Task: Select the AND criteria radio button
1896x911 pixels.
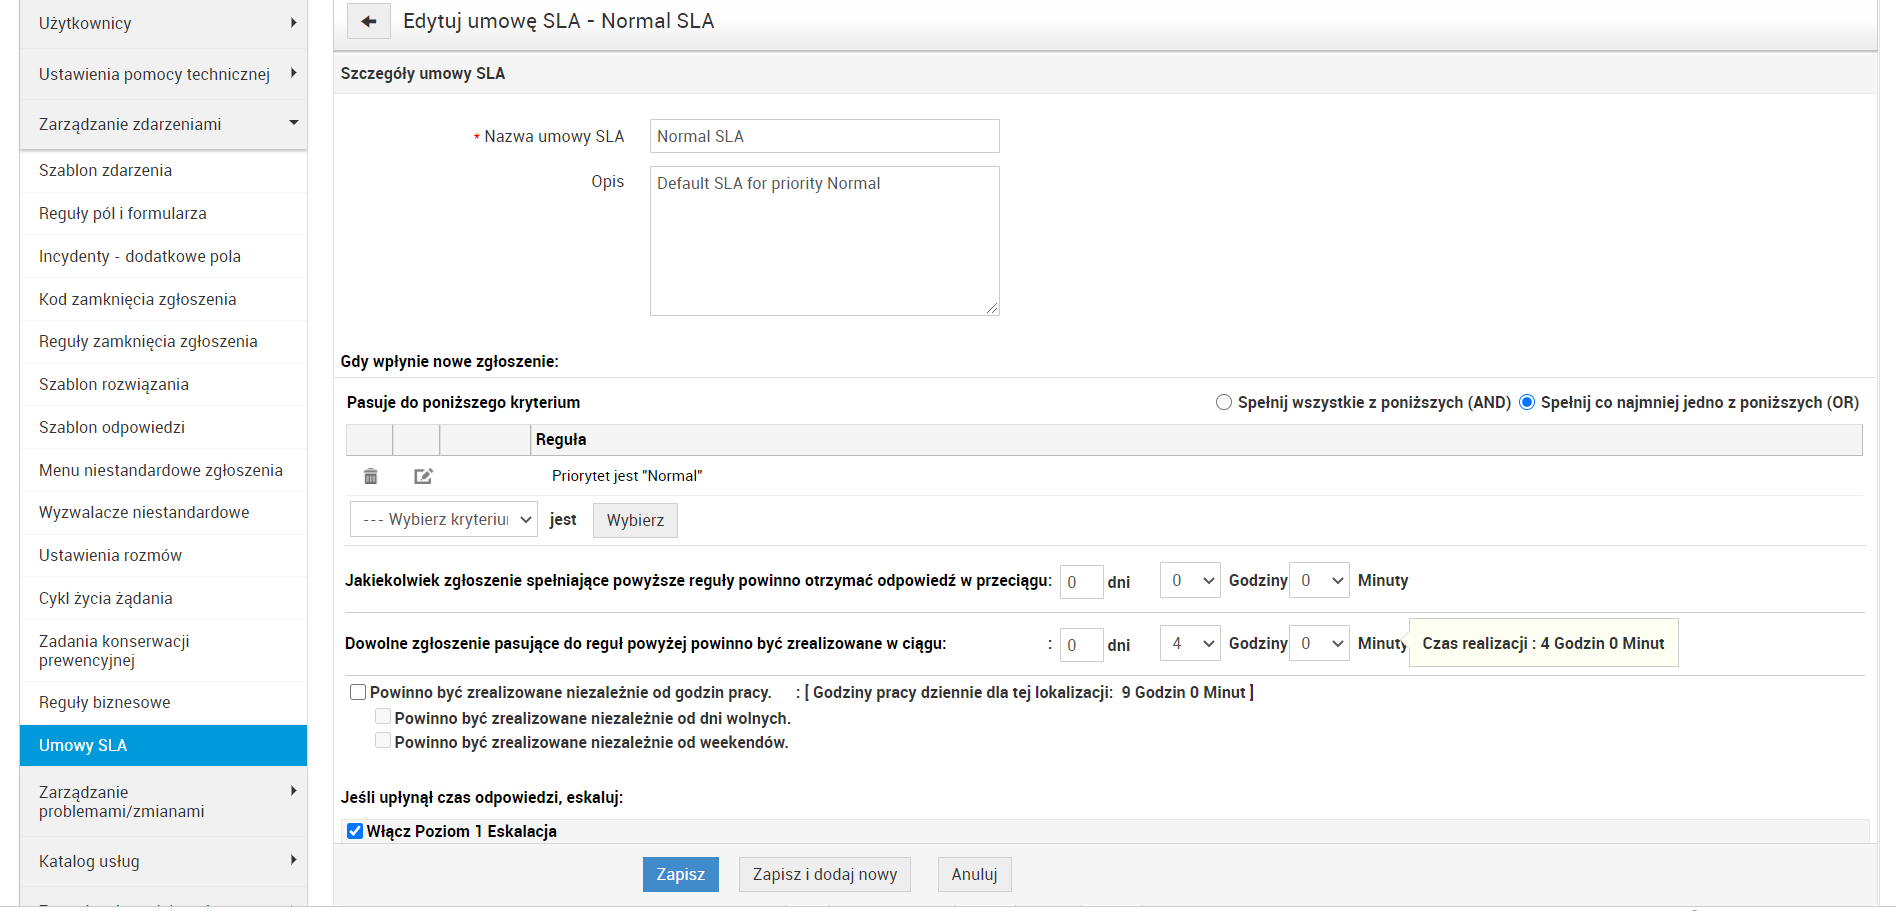Action: 1223,402
